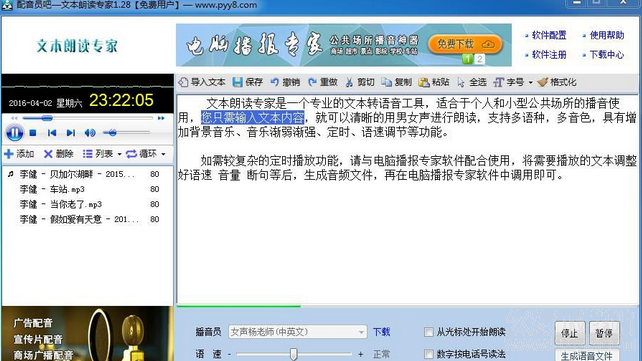The height and width of the screenshot is (361, 642).
Task: Paste text using the 粘贴 icon
Action: [x=434, y=82]
